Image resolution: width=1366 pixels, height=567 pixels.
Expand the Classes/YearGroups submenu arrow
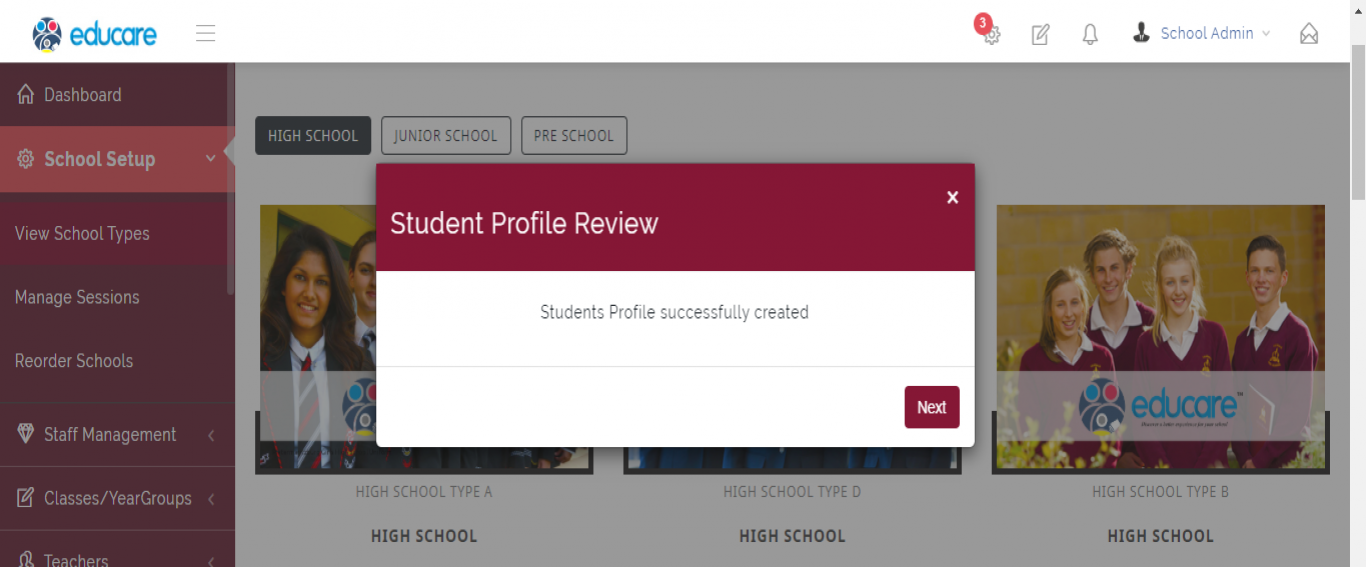211,498
